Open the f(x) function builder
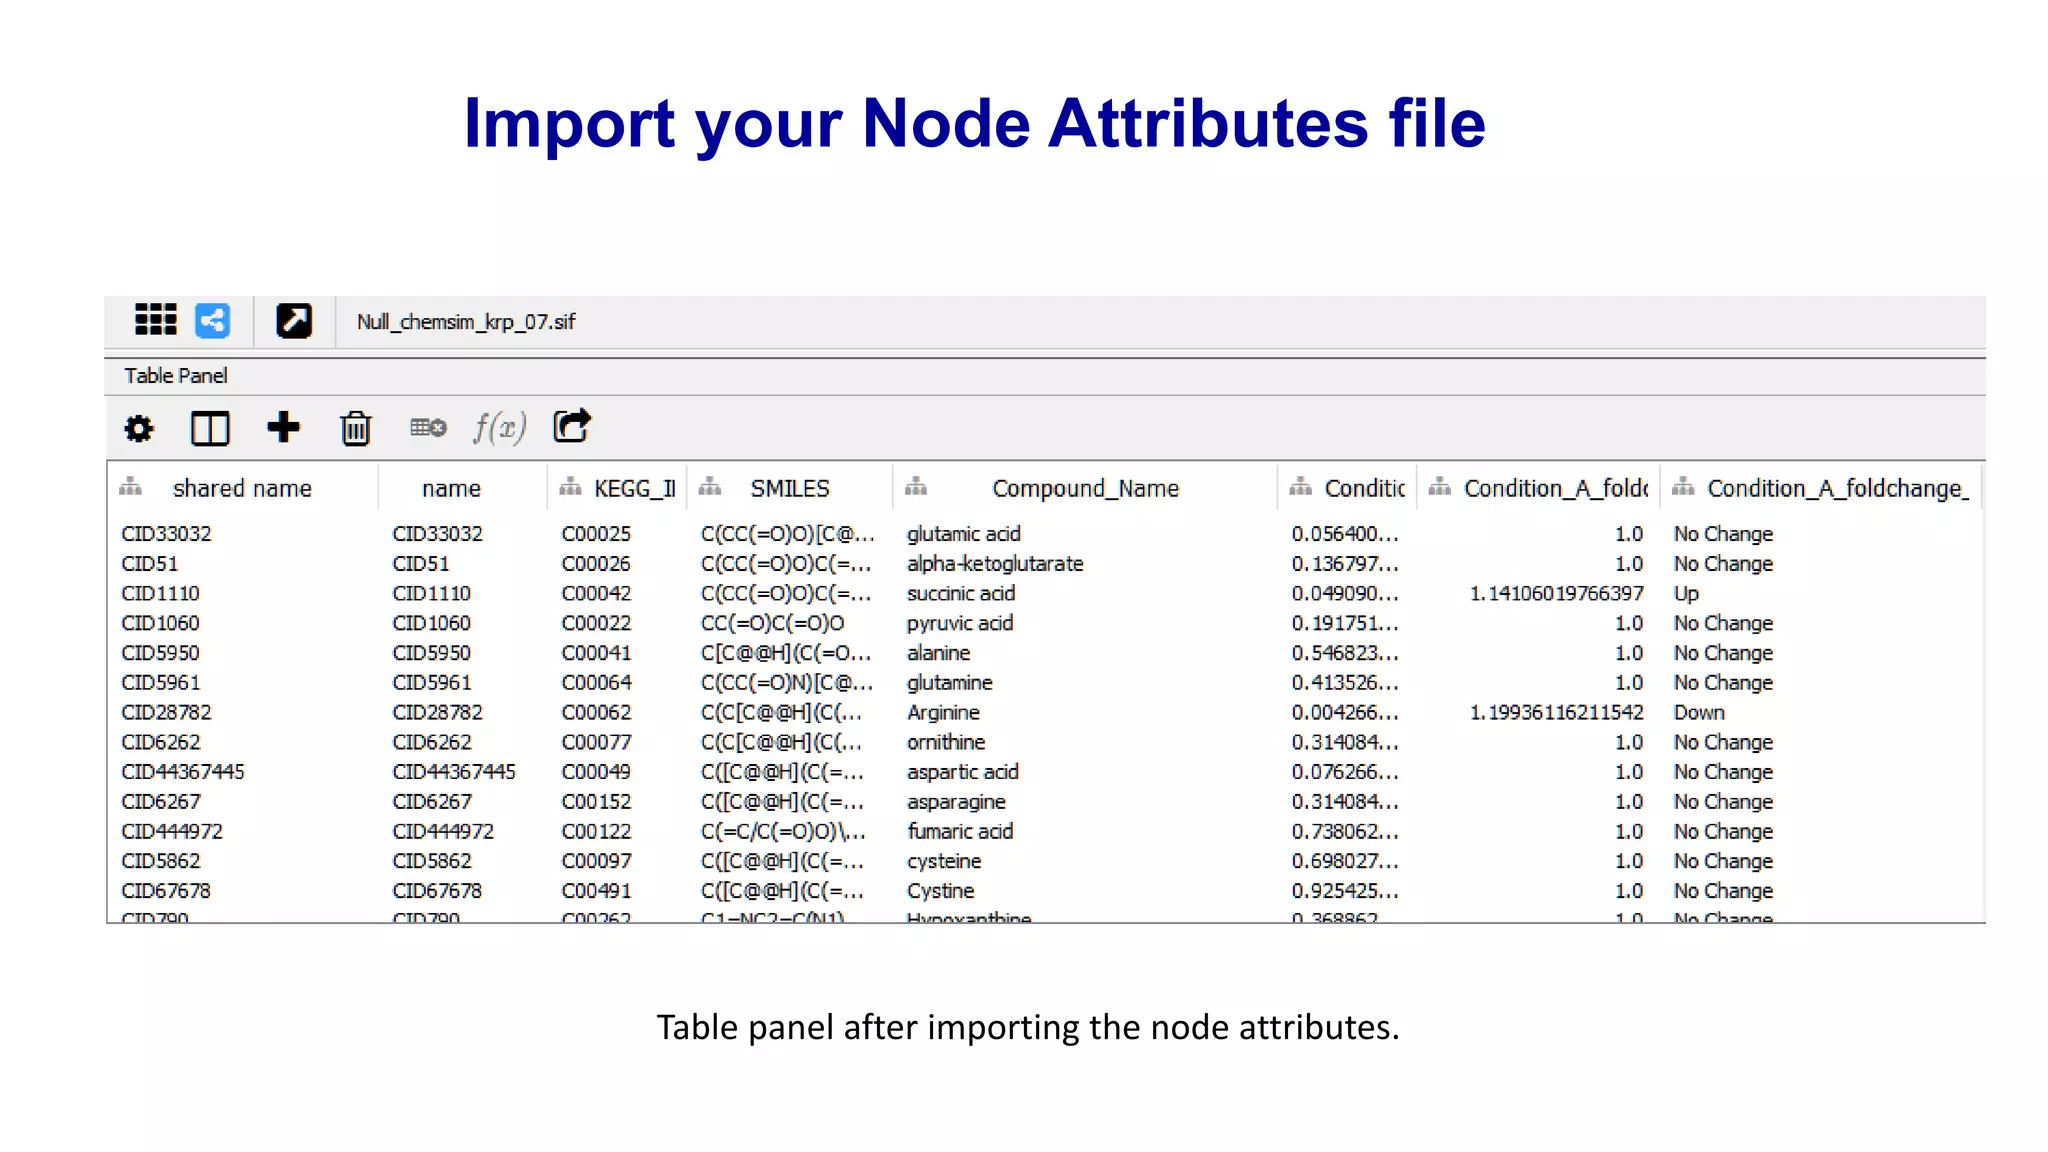 [x=499, y=428]
